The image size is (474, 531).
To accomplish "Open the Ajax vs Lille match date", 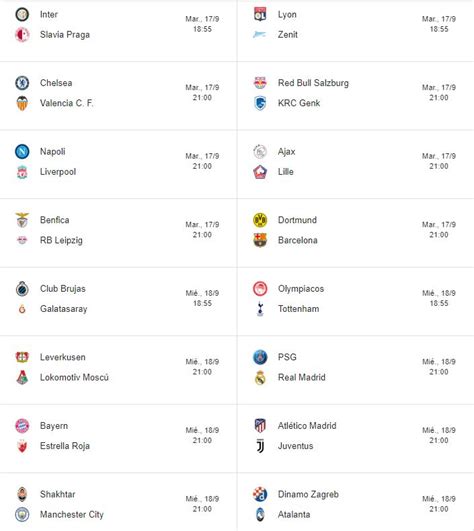I will [439, 156].
